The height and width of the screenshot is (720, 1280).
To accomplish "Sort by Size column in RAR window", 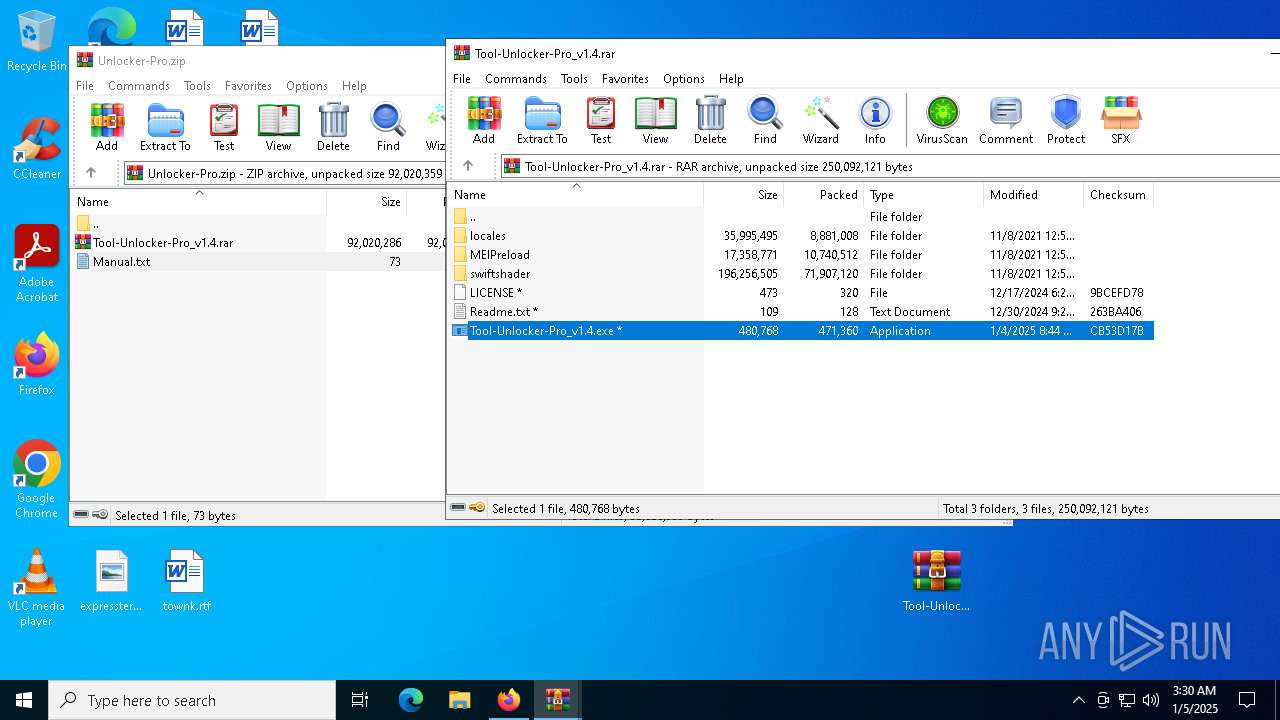I will tap(743, 194).
